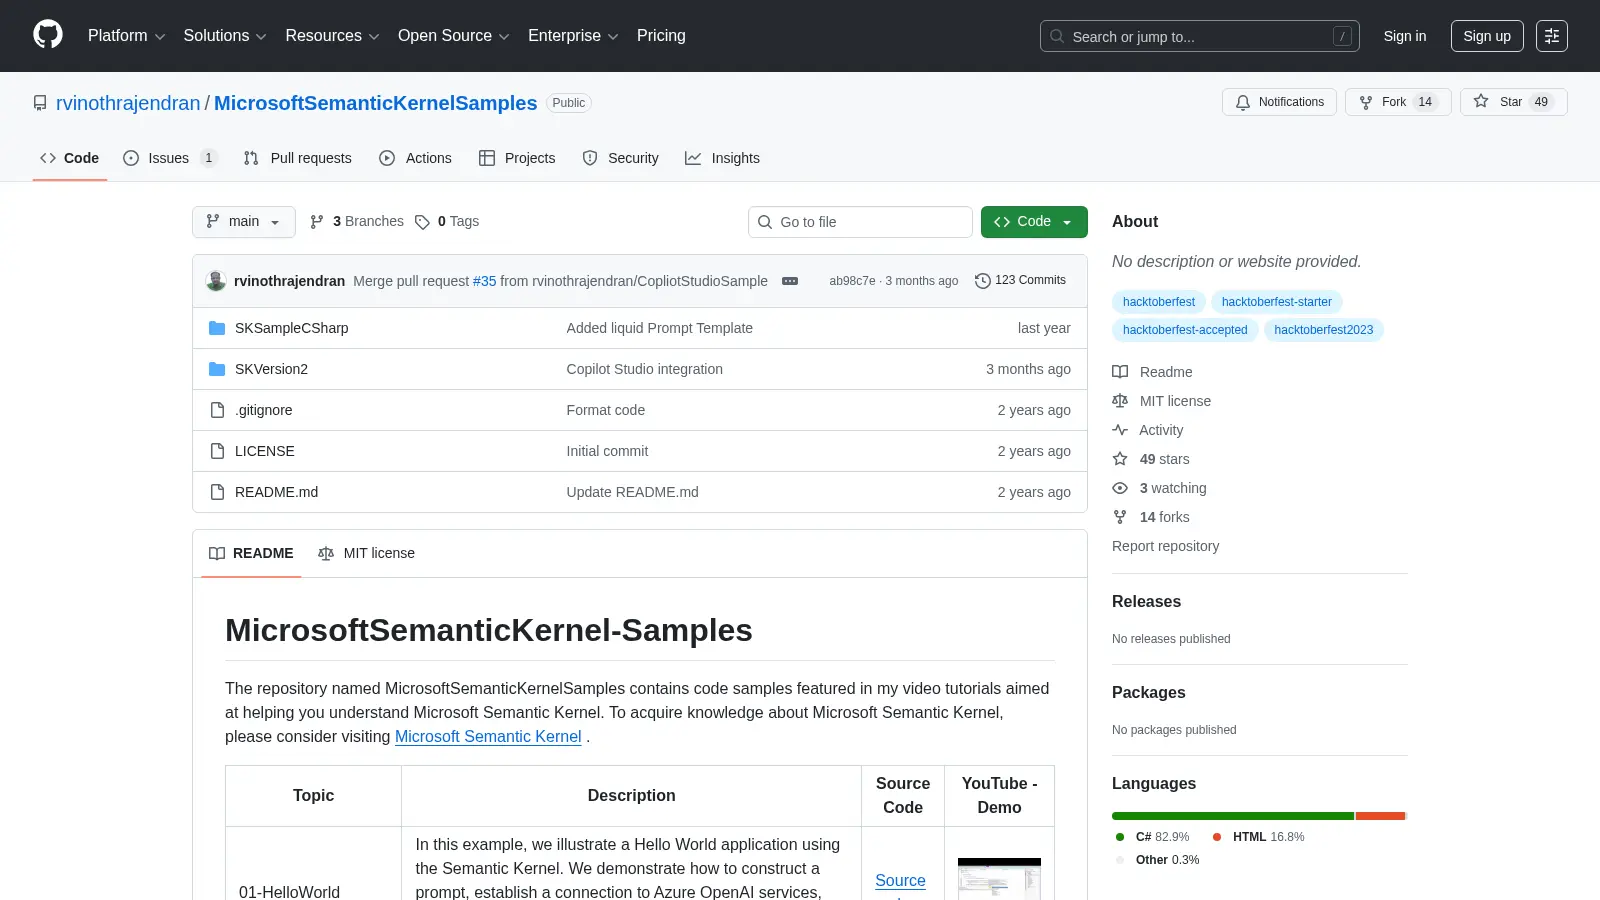Click the Notifications bell icon
The image size is (1600, 900).
[x=1243, y=102]
